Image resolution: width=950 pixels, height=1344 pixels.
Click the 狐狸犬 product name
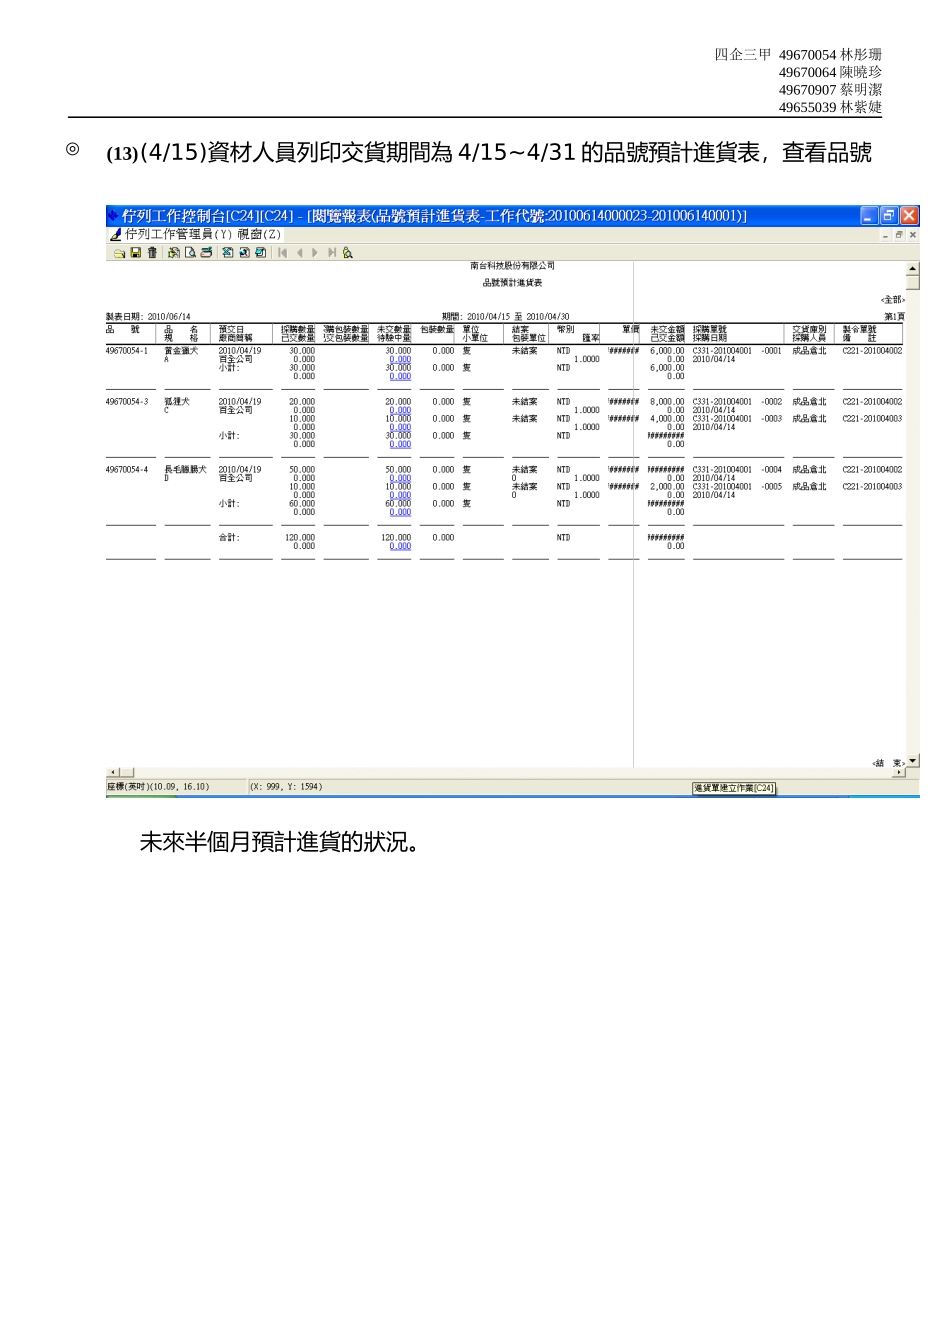pos(177,402)
